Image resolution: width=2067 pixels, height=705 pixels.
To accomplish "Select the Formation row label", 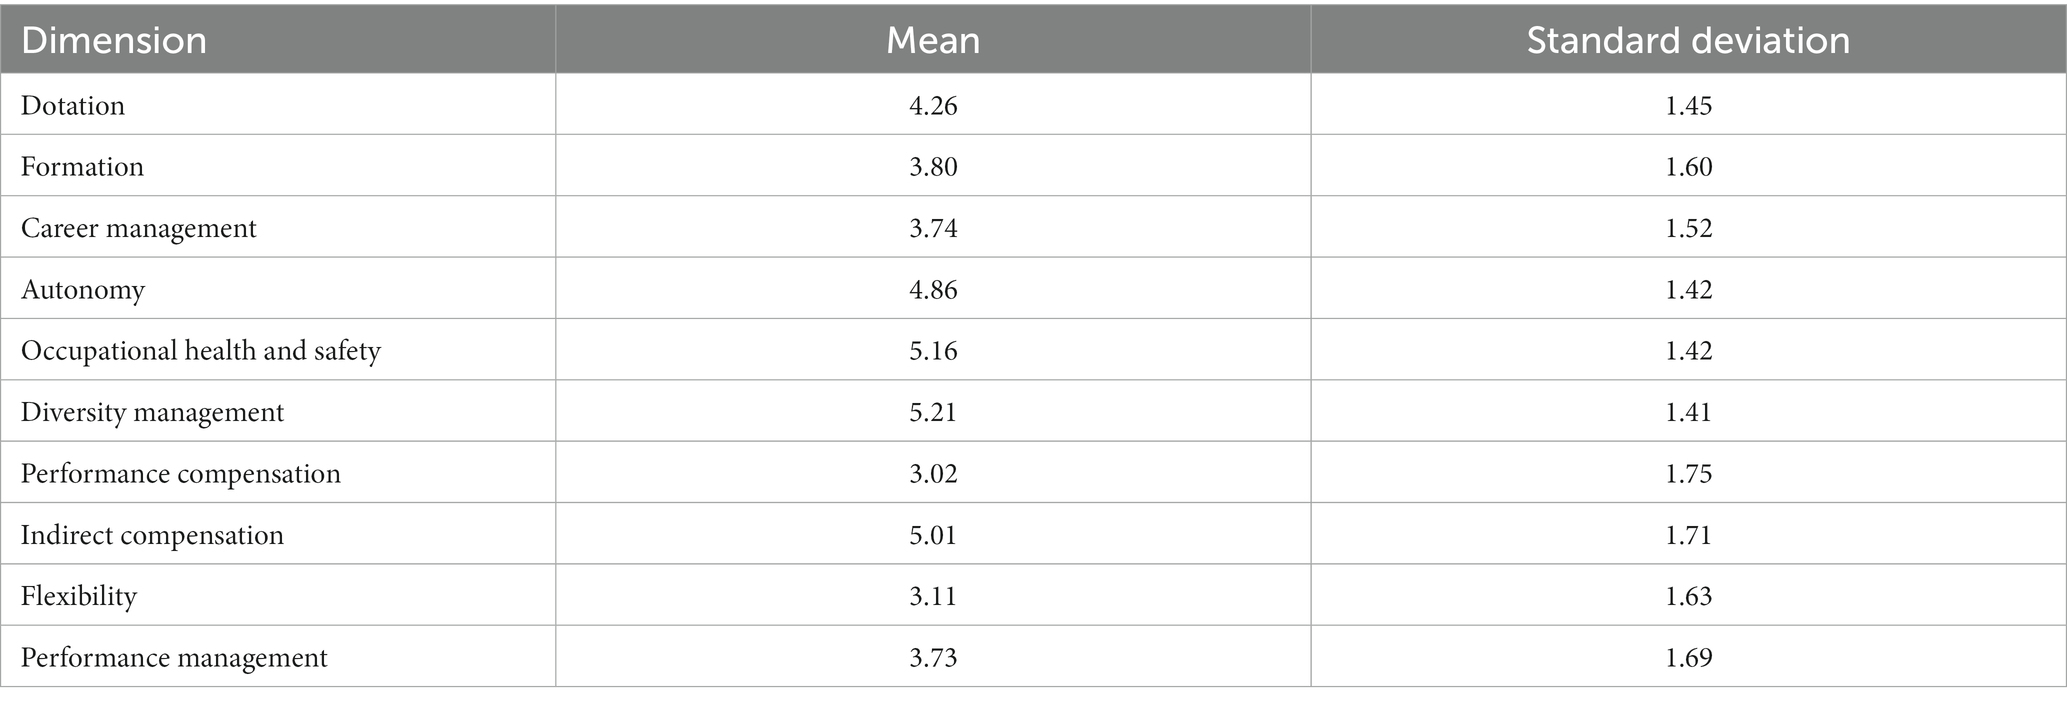I will 82,166.
